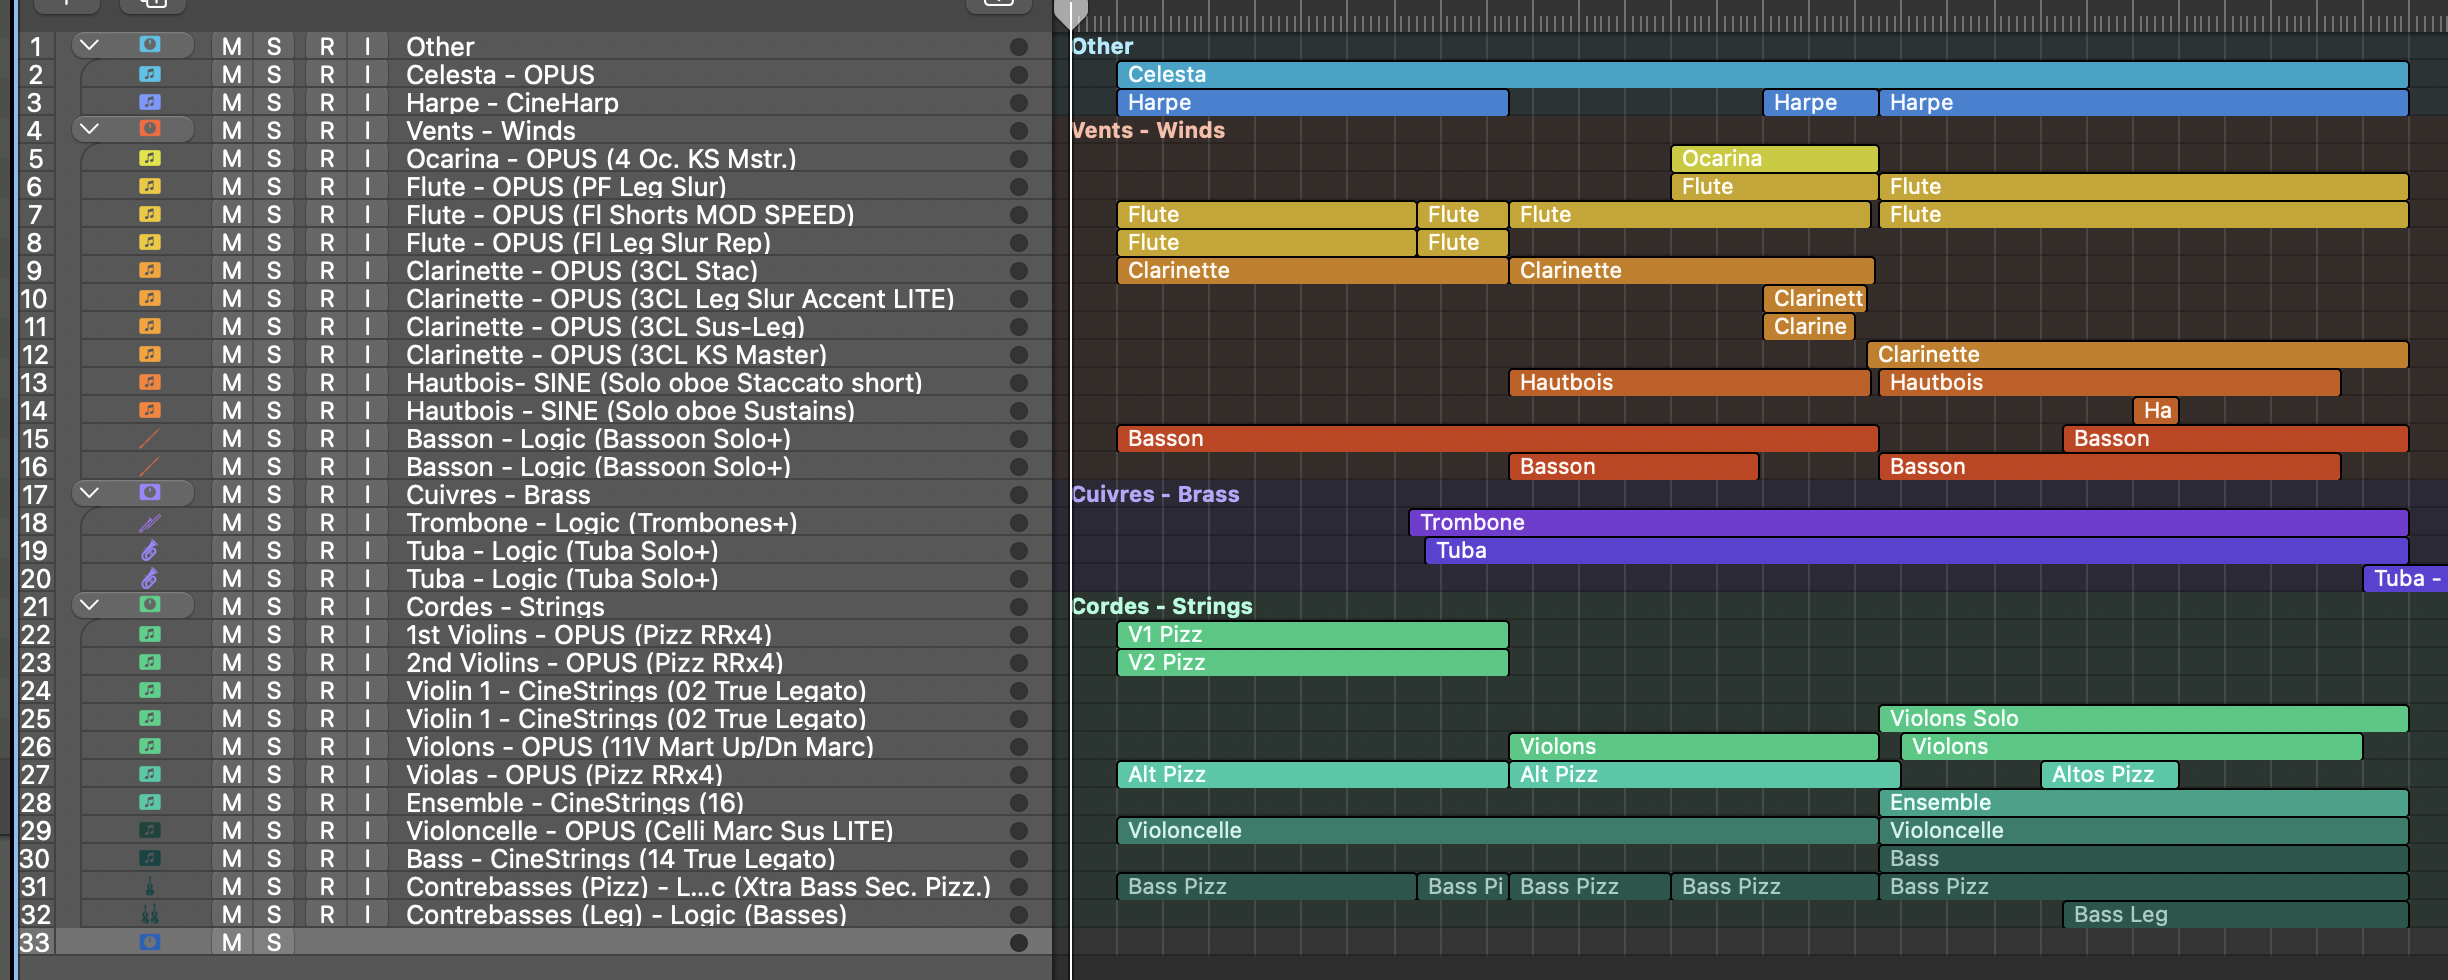The height and width of the screenshot is (980, 2448).
Task: Click the Contrebasses (Pizz) track icon
Action: coord(149,886)
